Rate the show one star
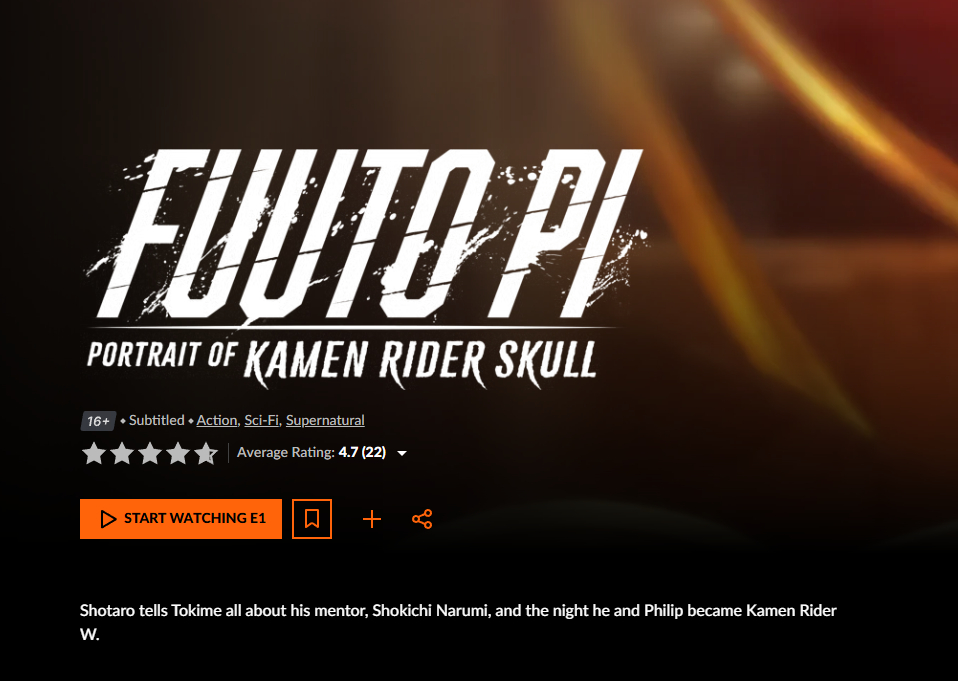 pos(93,453)
